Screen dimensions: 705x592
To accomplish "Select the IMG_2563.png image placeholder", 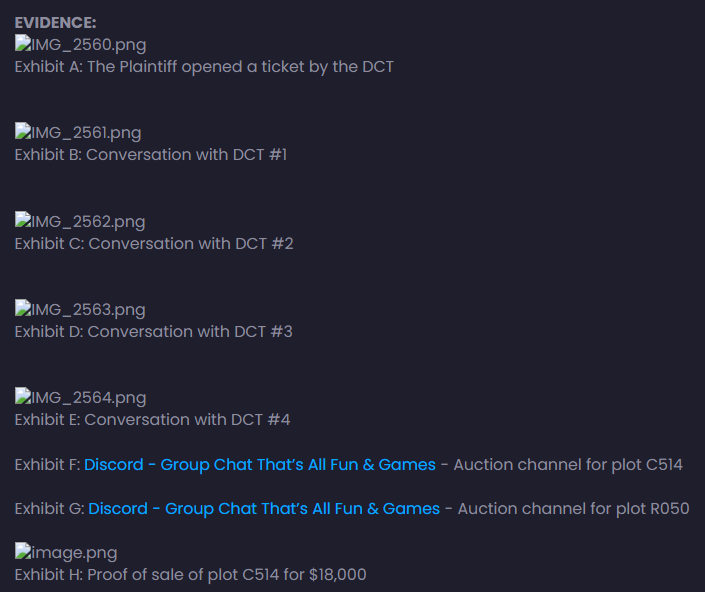I will [x=80, y=310].
